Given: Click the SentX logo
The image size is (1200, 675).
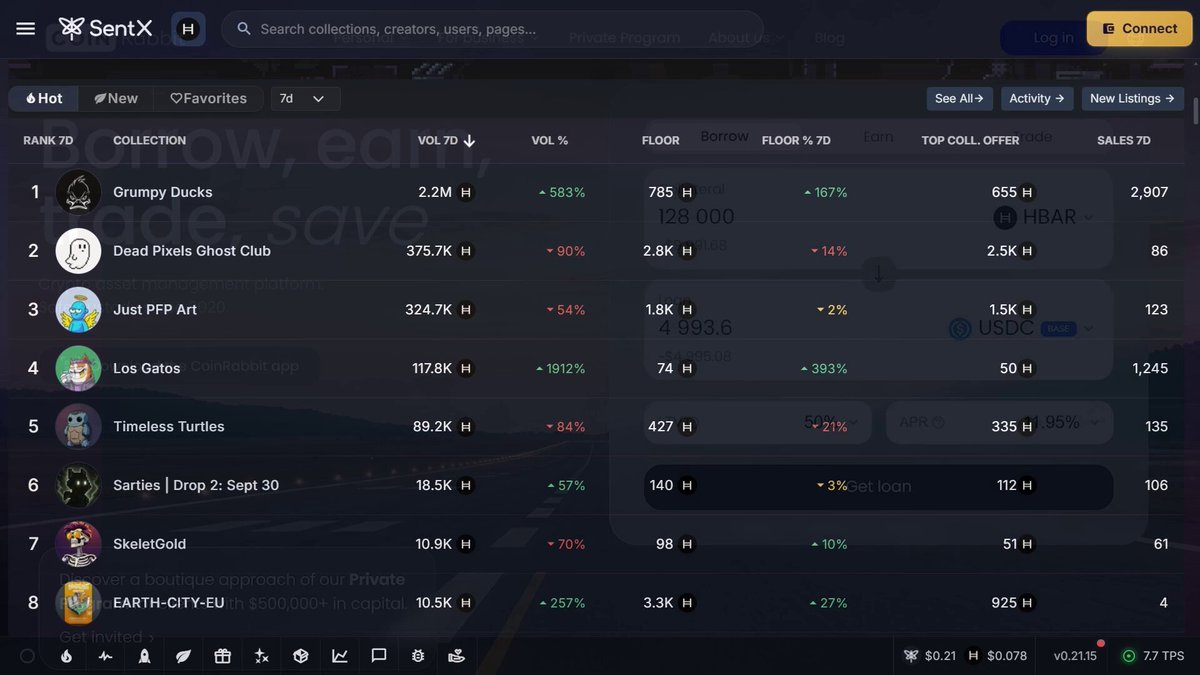Looking at the screenshot, I should pos(105,28).
